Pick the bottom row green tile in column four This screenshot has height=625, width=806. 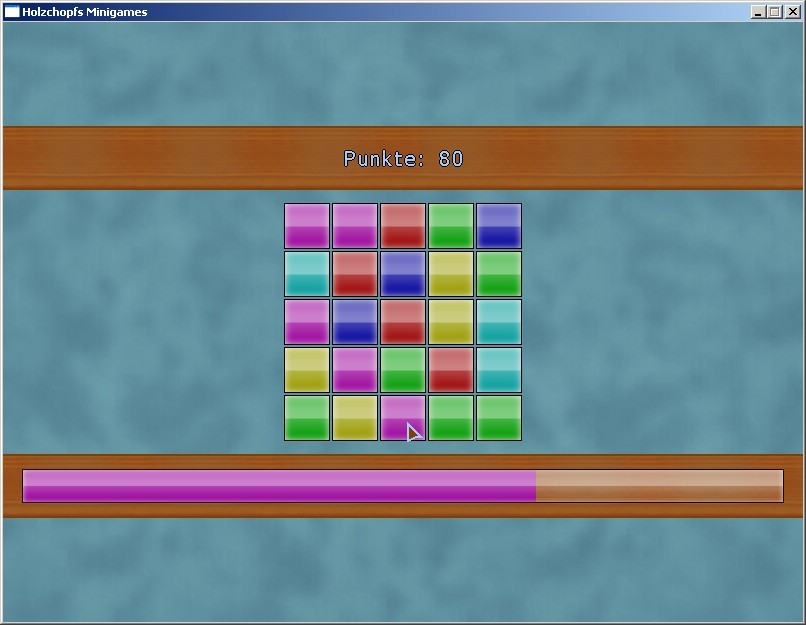451,418
